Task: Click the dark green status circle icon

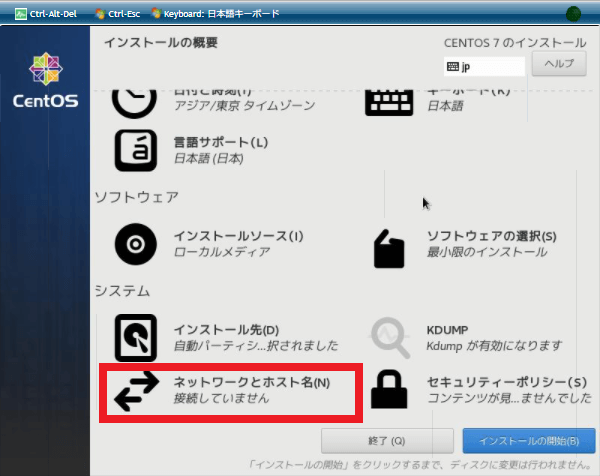Action: [573, 14]
